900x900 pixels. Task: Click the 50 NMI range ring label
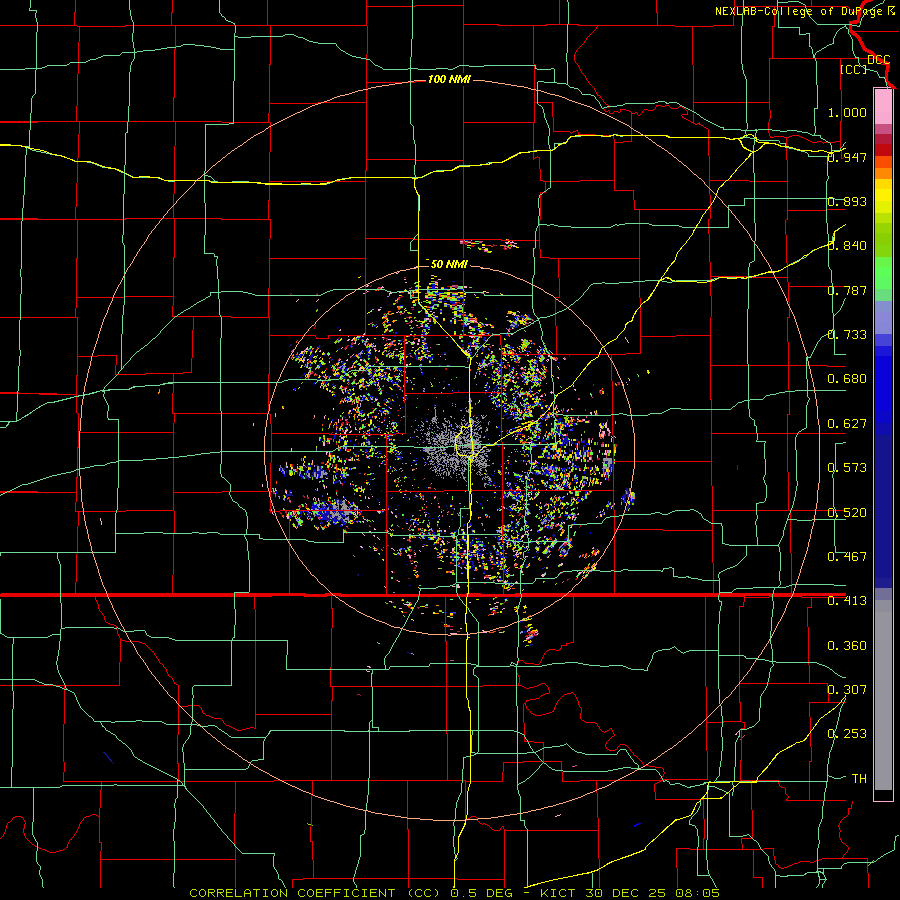click(x=449, y=264)
